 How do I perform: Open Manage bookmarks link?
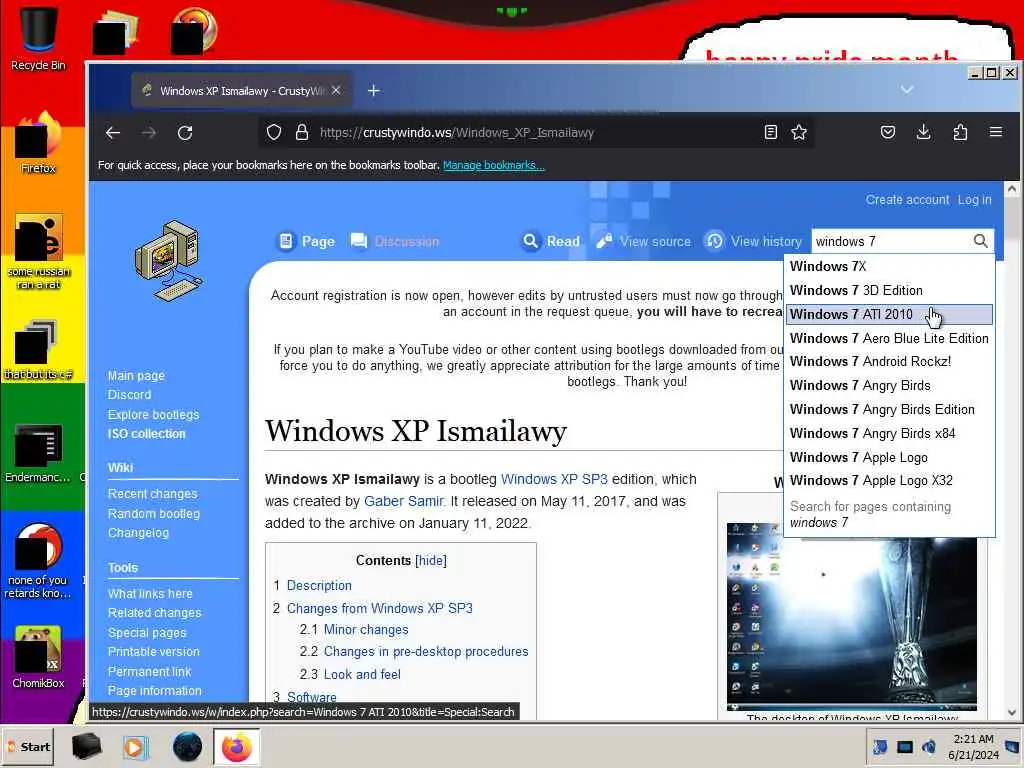click(494, 165)
